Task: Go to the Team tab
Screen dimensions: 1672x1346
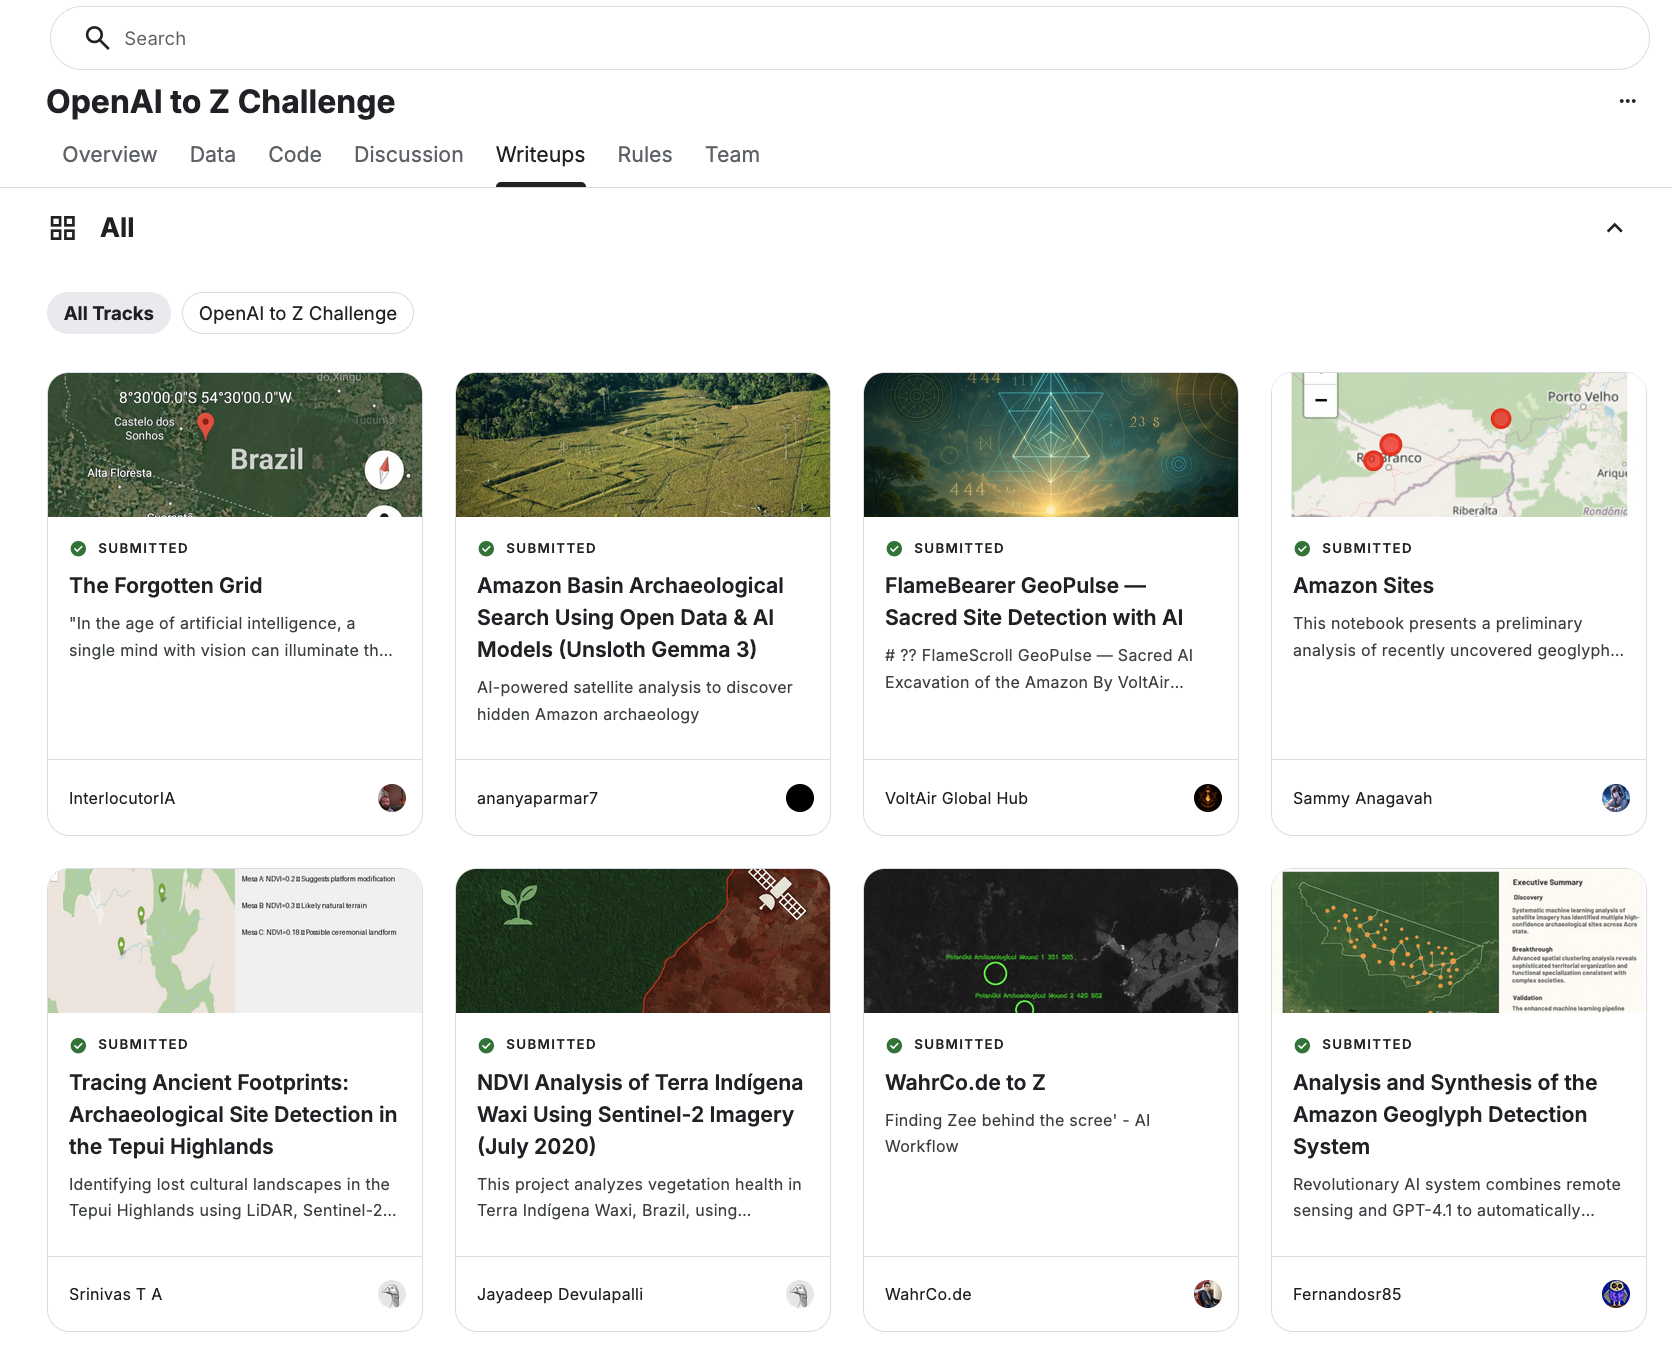Action: click(x=732, y=155)
